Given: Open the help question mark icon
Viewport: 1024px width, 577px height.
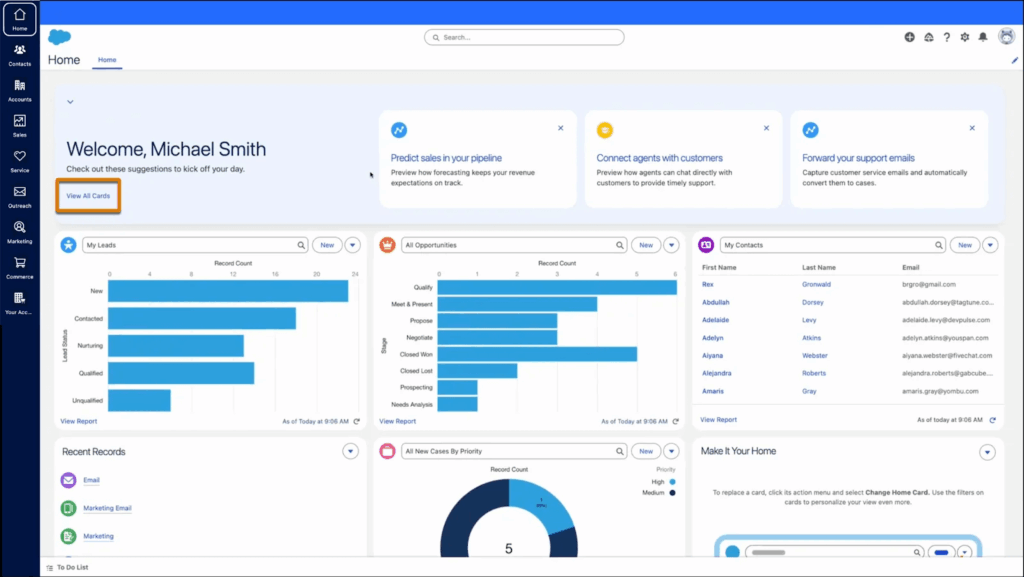Looking at the screenshot, I should click(x=946, y=37).
